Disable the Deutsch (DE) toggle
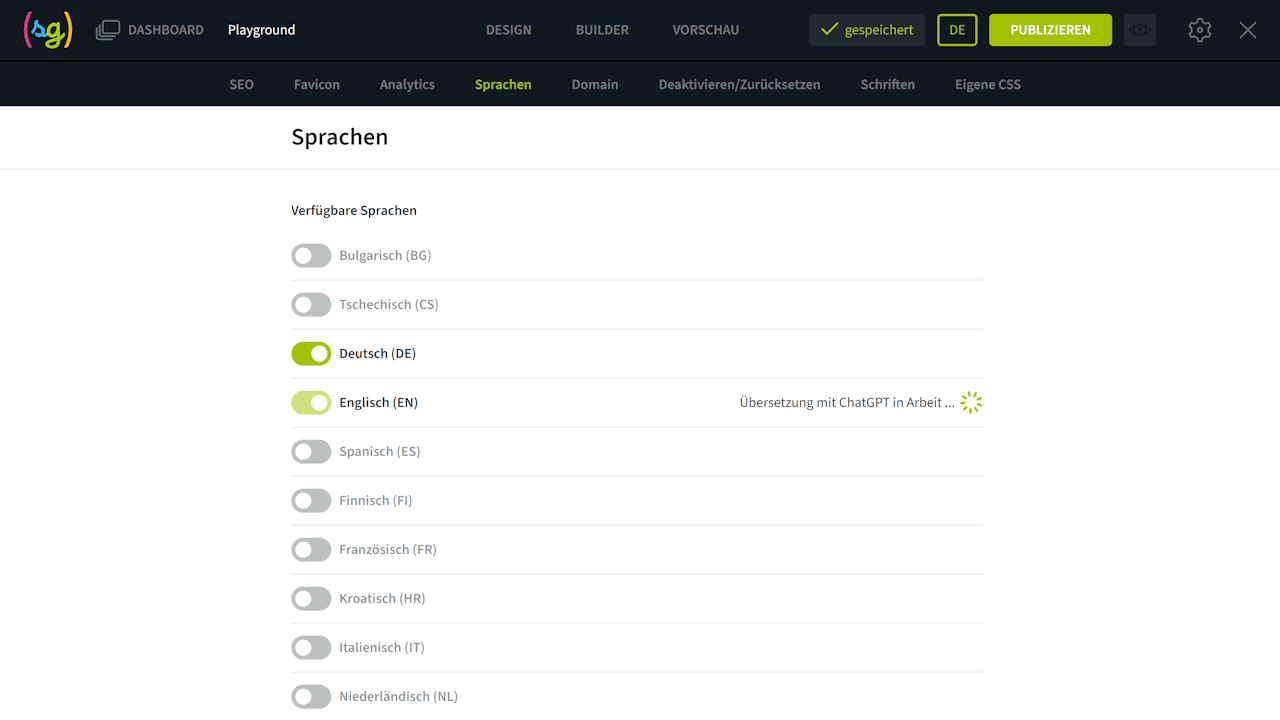This screenshot has width=1280, height=720. pyautogui.click(x=311, y=353)
